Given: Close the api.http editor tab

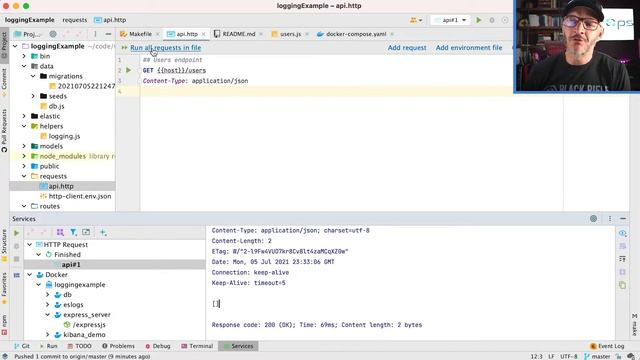Looking at the screenshot, I should 203,34.
